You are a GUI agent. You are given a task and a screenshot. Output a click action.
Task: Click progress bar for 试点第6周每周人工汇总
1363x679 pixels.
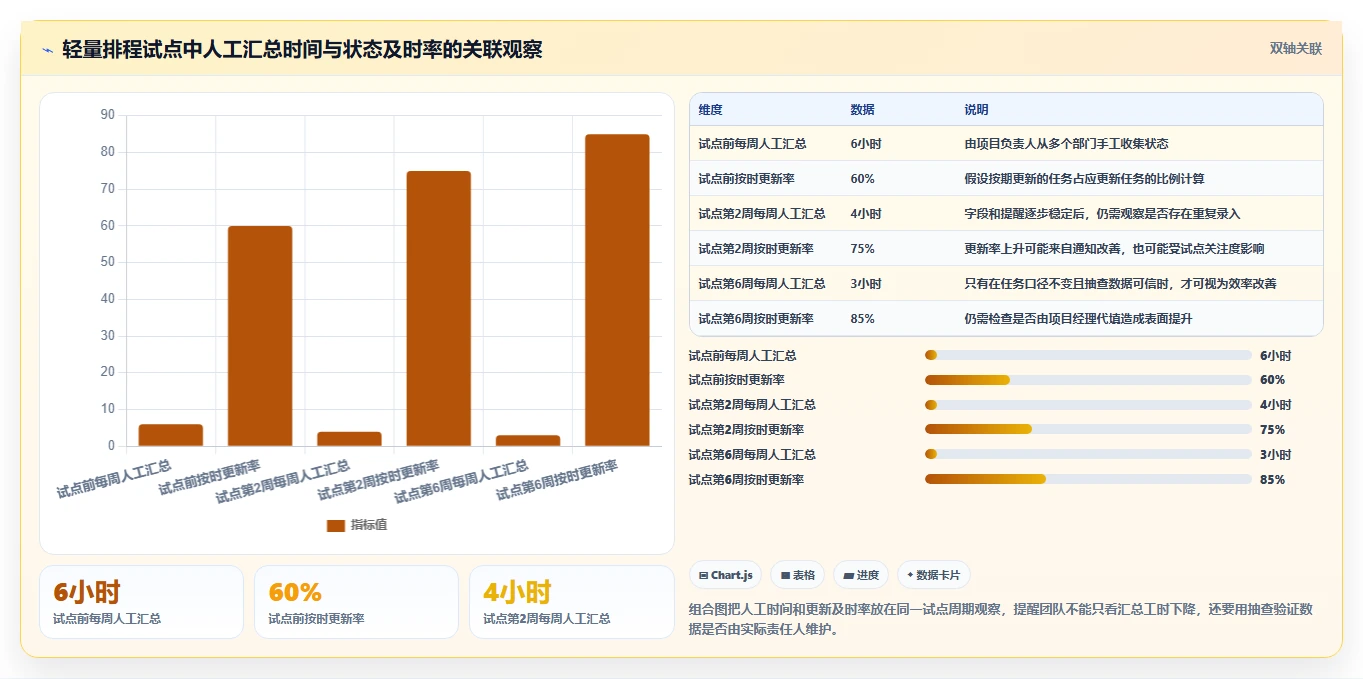click(x=1088, y=454)
